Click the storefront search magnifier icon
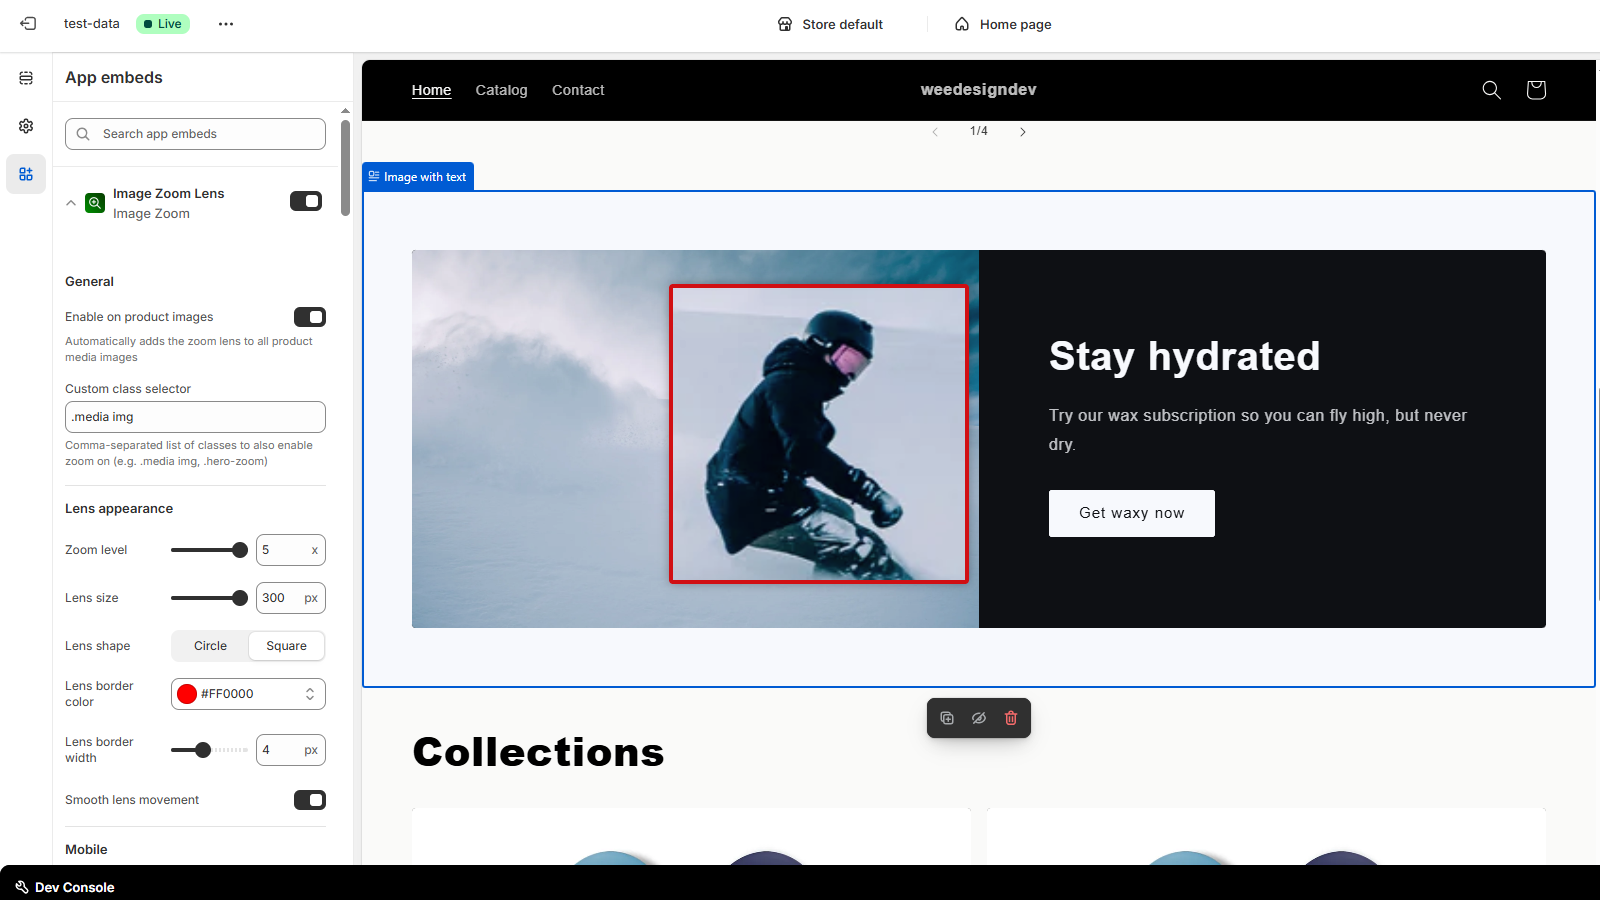Screen dimensions: 1600x900 pyautogui.click(x=1491, y=90)
